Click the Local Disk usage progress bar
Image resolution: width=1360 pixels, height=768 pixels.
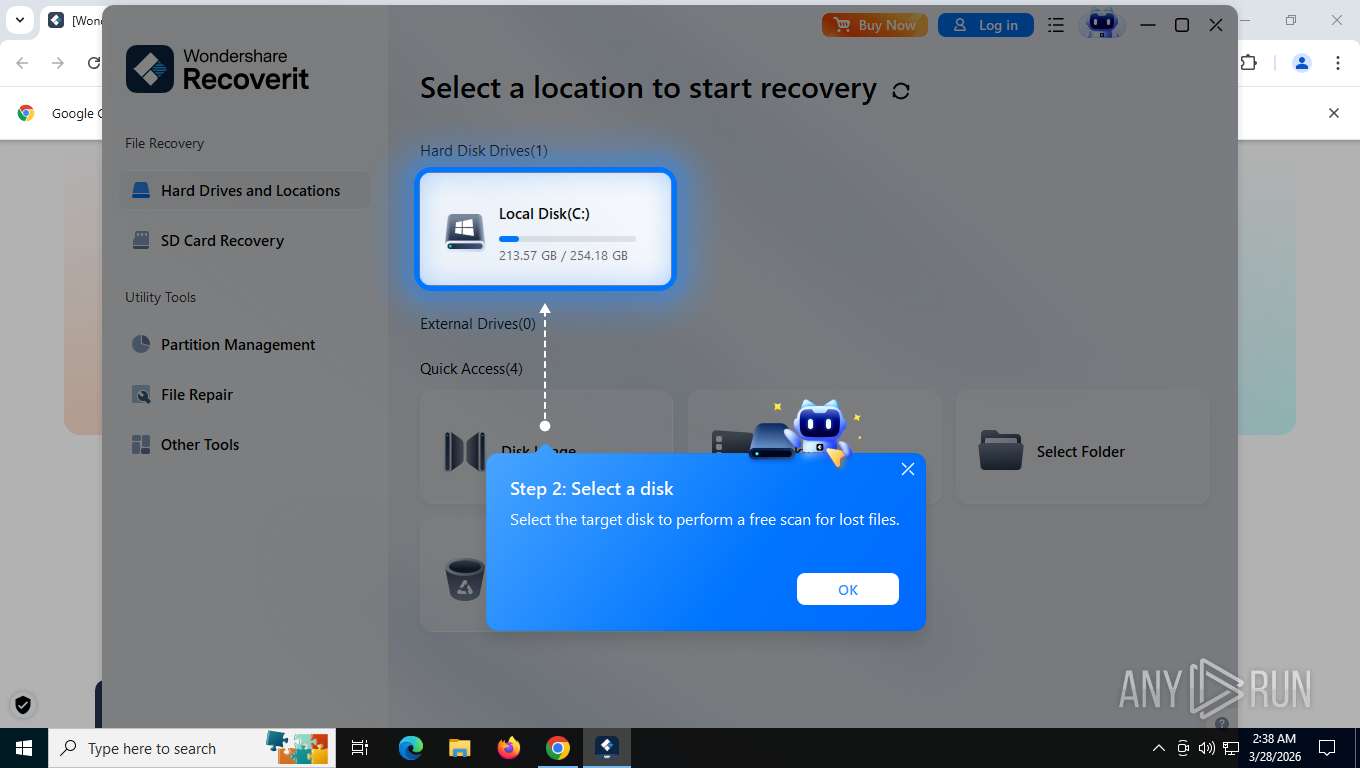[x=567, y=239]
